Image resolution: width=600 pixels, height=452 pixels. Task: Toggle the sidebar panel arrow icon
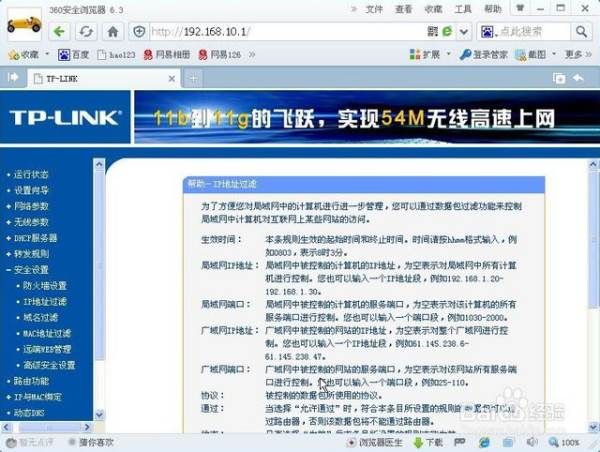point(13,78)
